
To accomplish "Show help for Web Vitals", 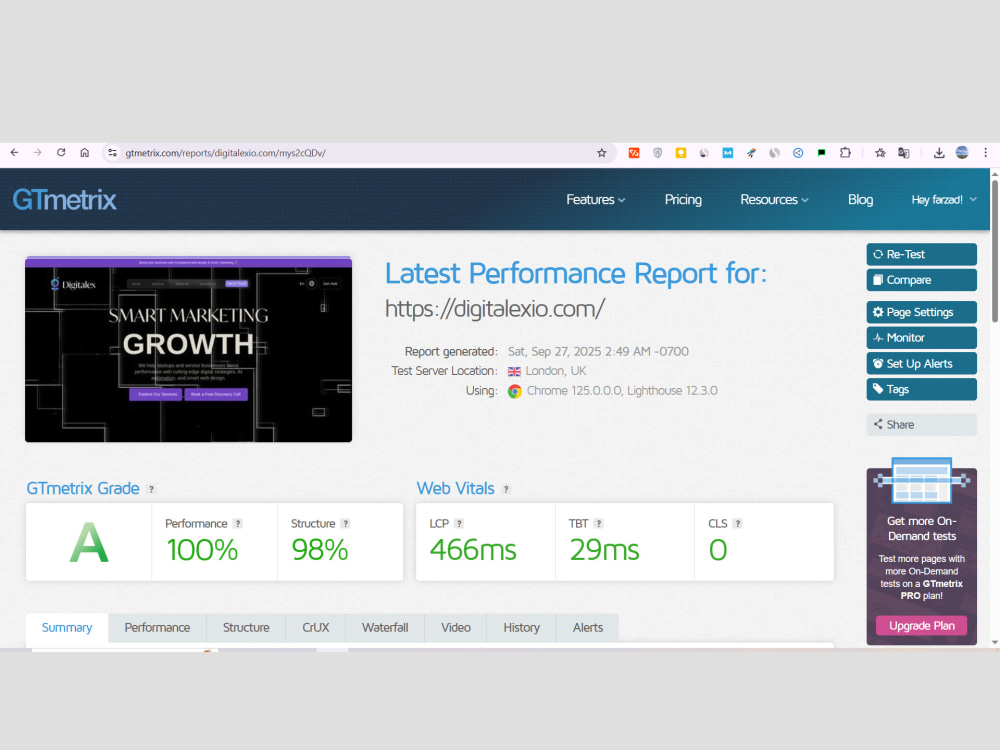I will pos(506,489).
